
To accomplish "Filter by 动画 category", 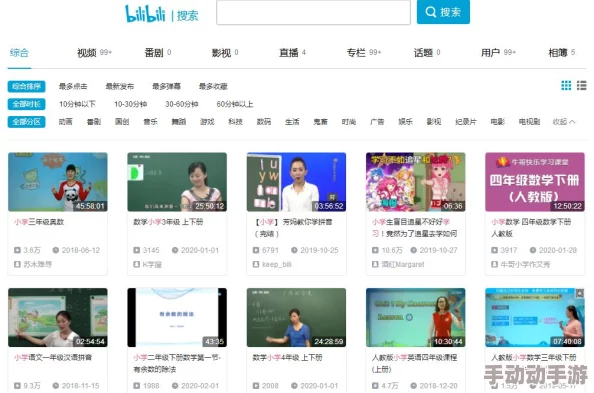I will pyautogui.click(x=66, y=122).
